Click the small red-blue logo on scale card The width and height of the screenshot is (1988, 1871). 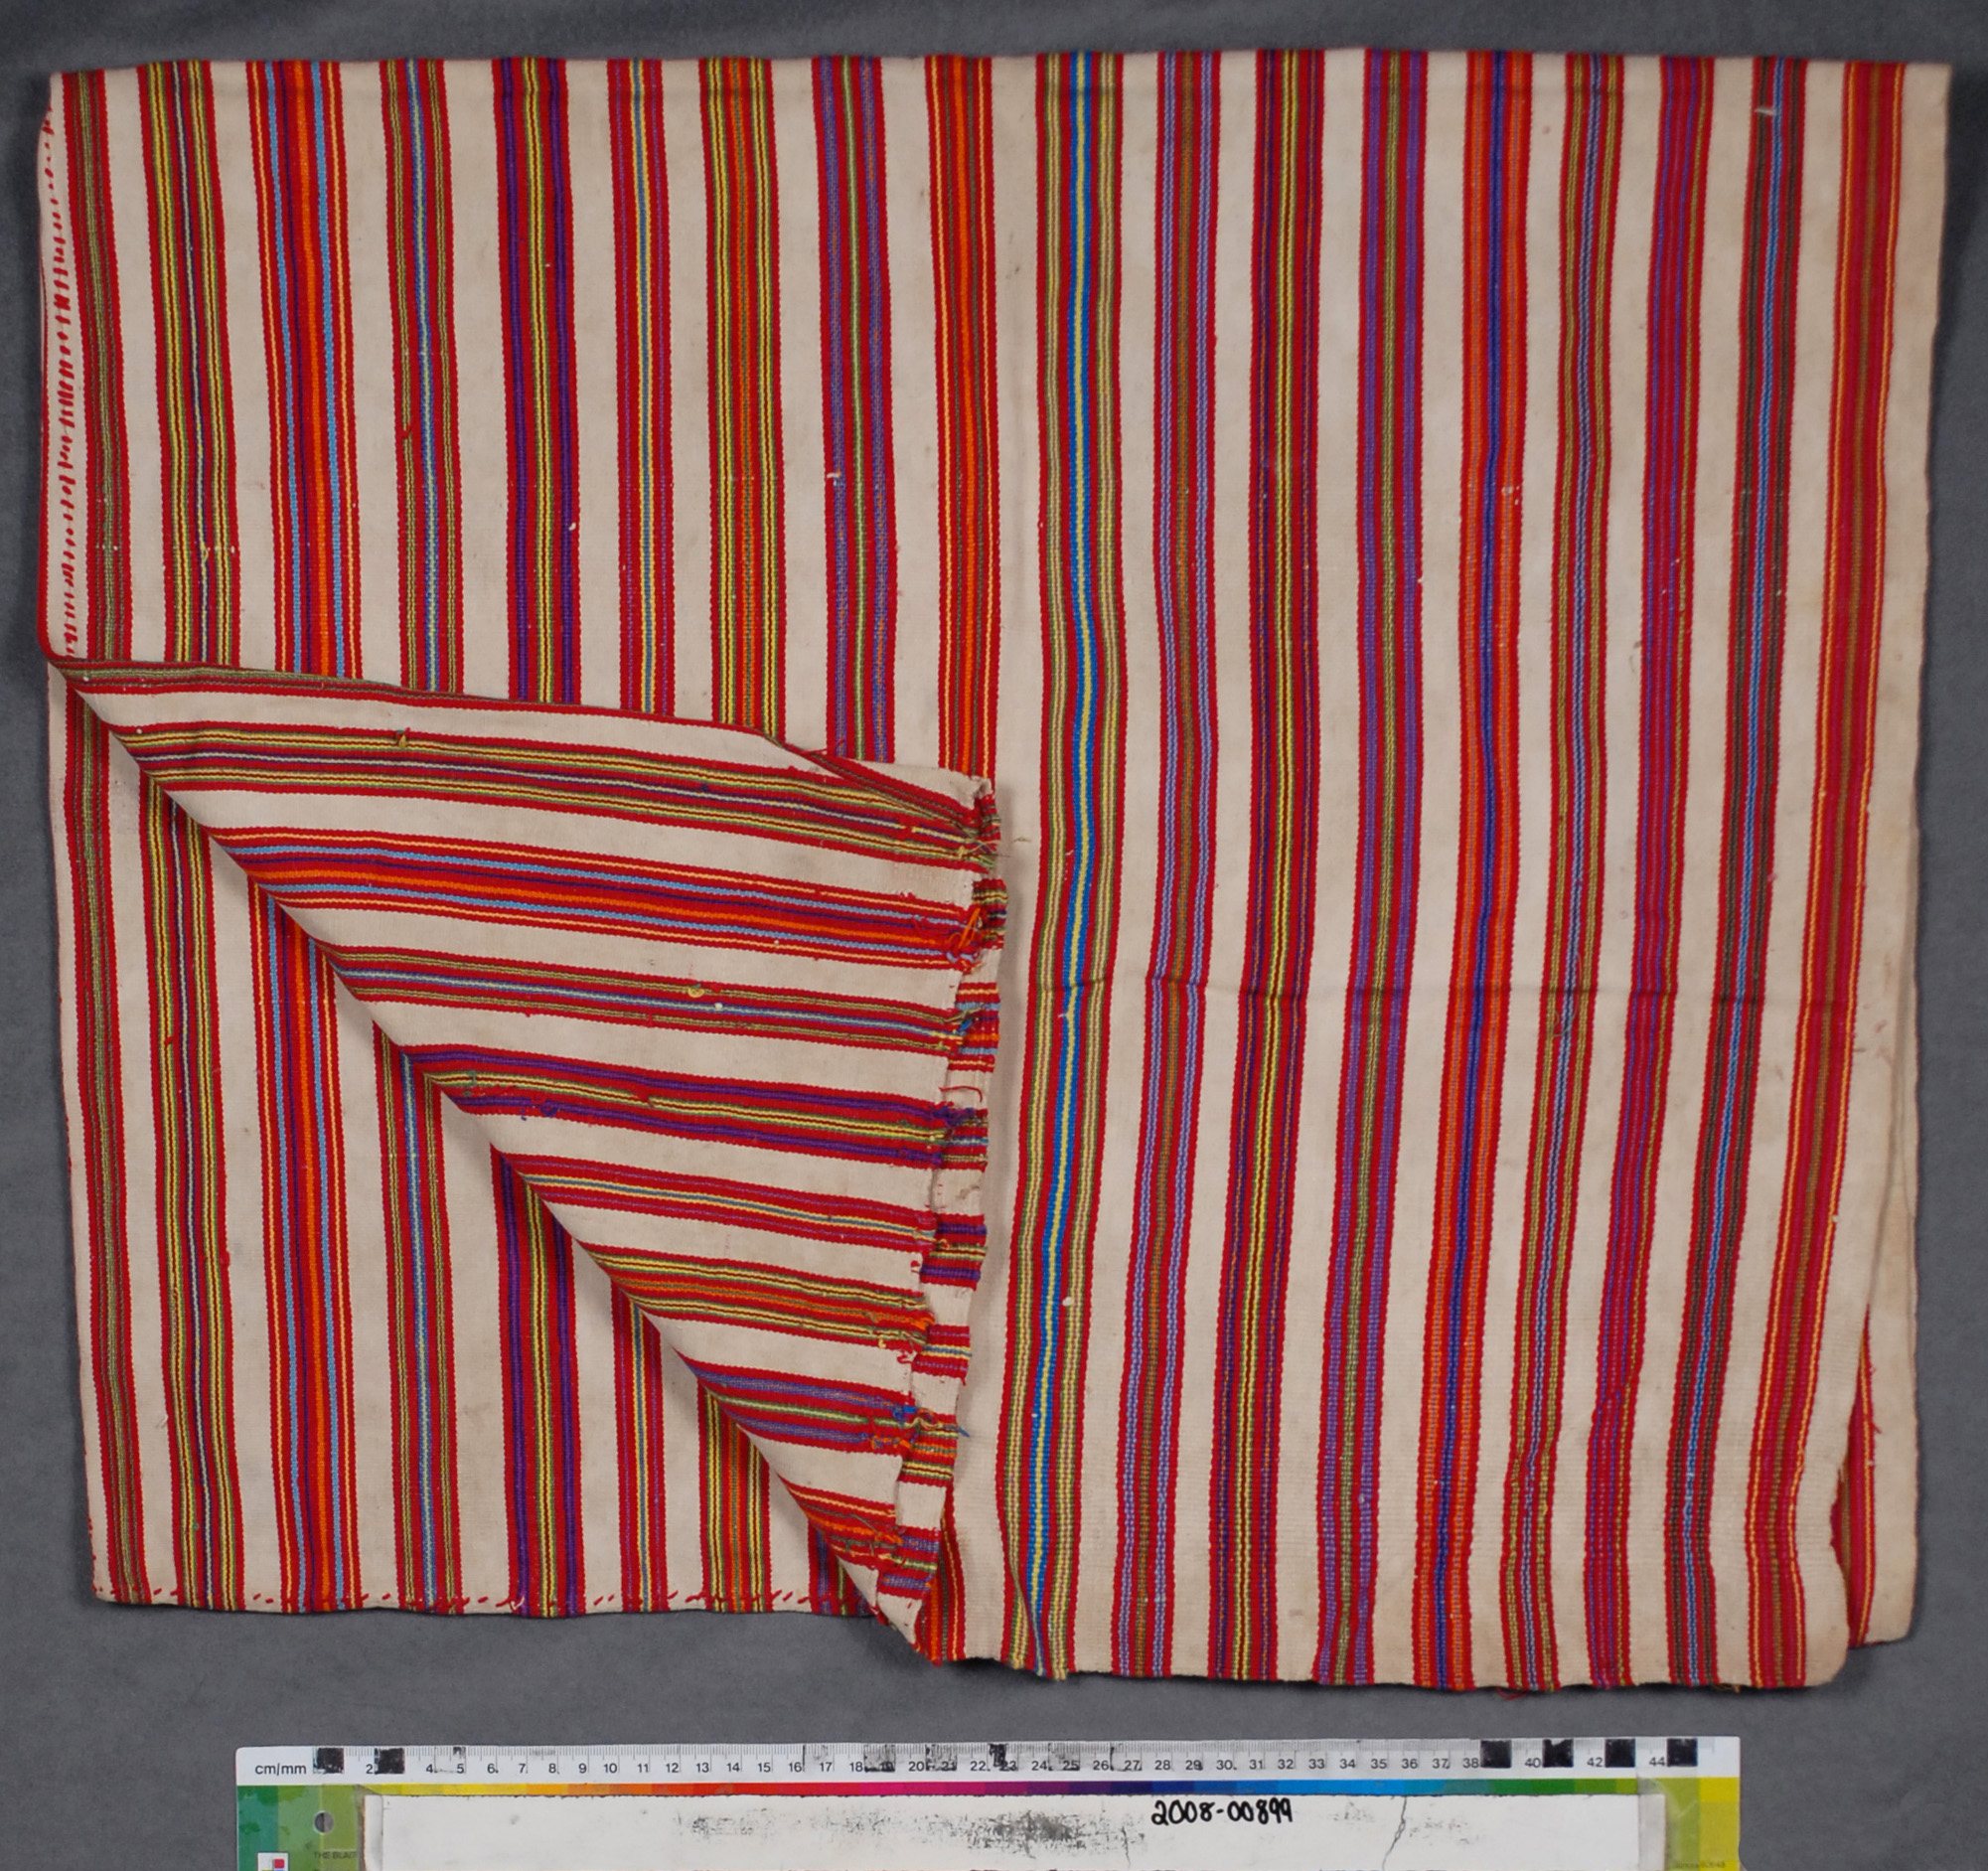pyautogui.click(x=274, y=1862)
